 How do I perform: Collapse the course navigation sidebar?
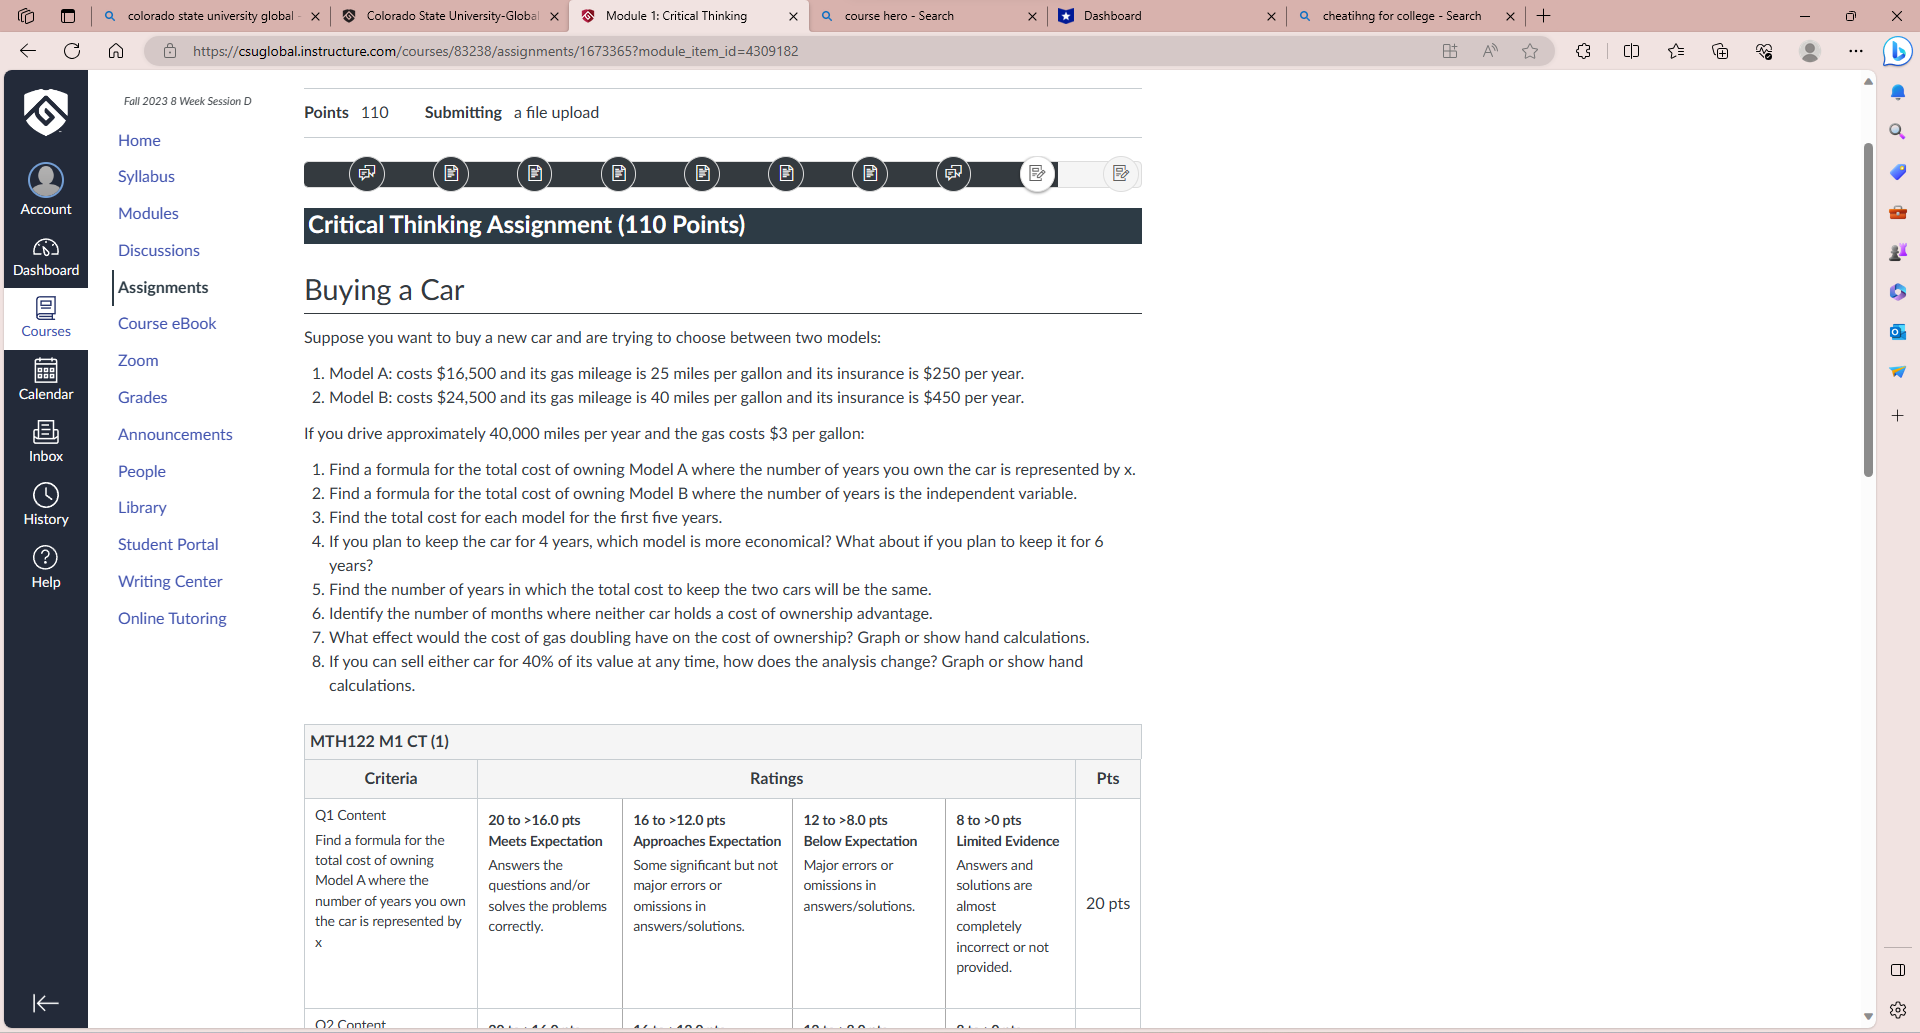(x=45, y=1003)
